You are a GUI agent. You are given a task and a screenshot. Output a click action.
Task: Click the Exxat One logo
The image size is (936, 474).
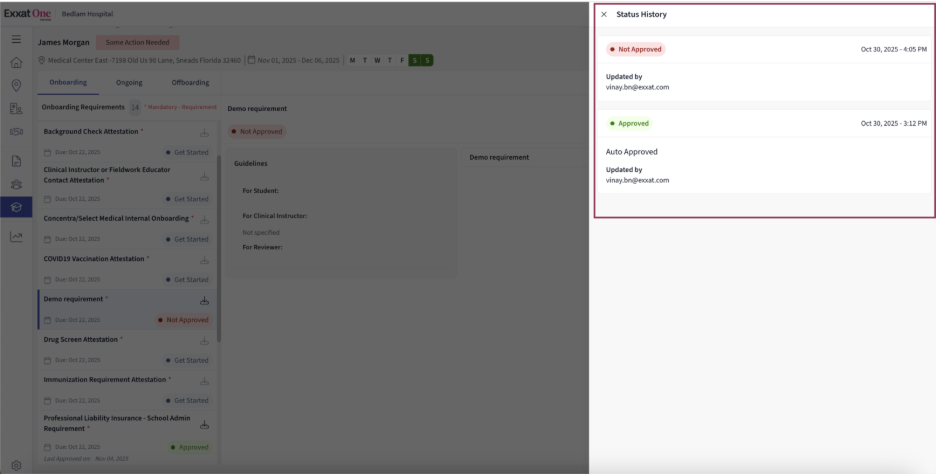tap(27, 14)
